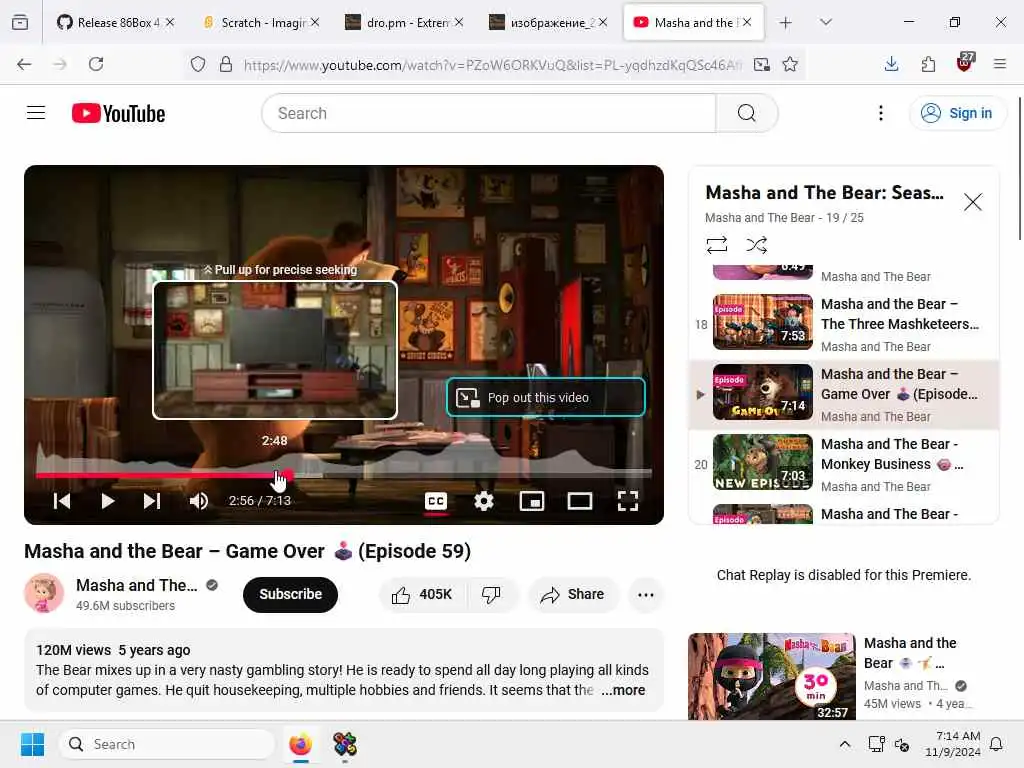Image resolution: width=1024 pixels, height=768 pixels.
Task: Open uBlock Origin extension icon
Action: click(965, 63)
